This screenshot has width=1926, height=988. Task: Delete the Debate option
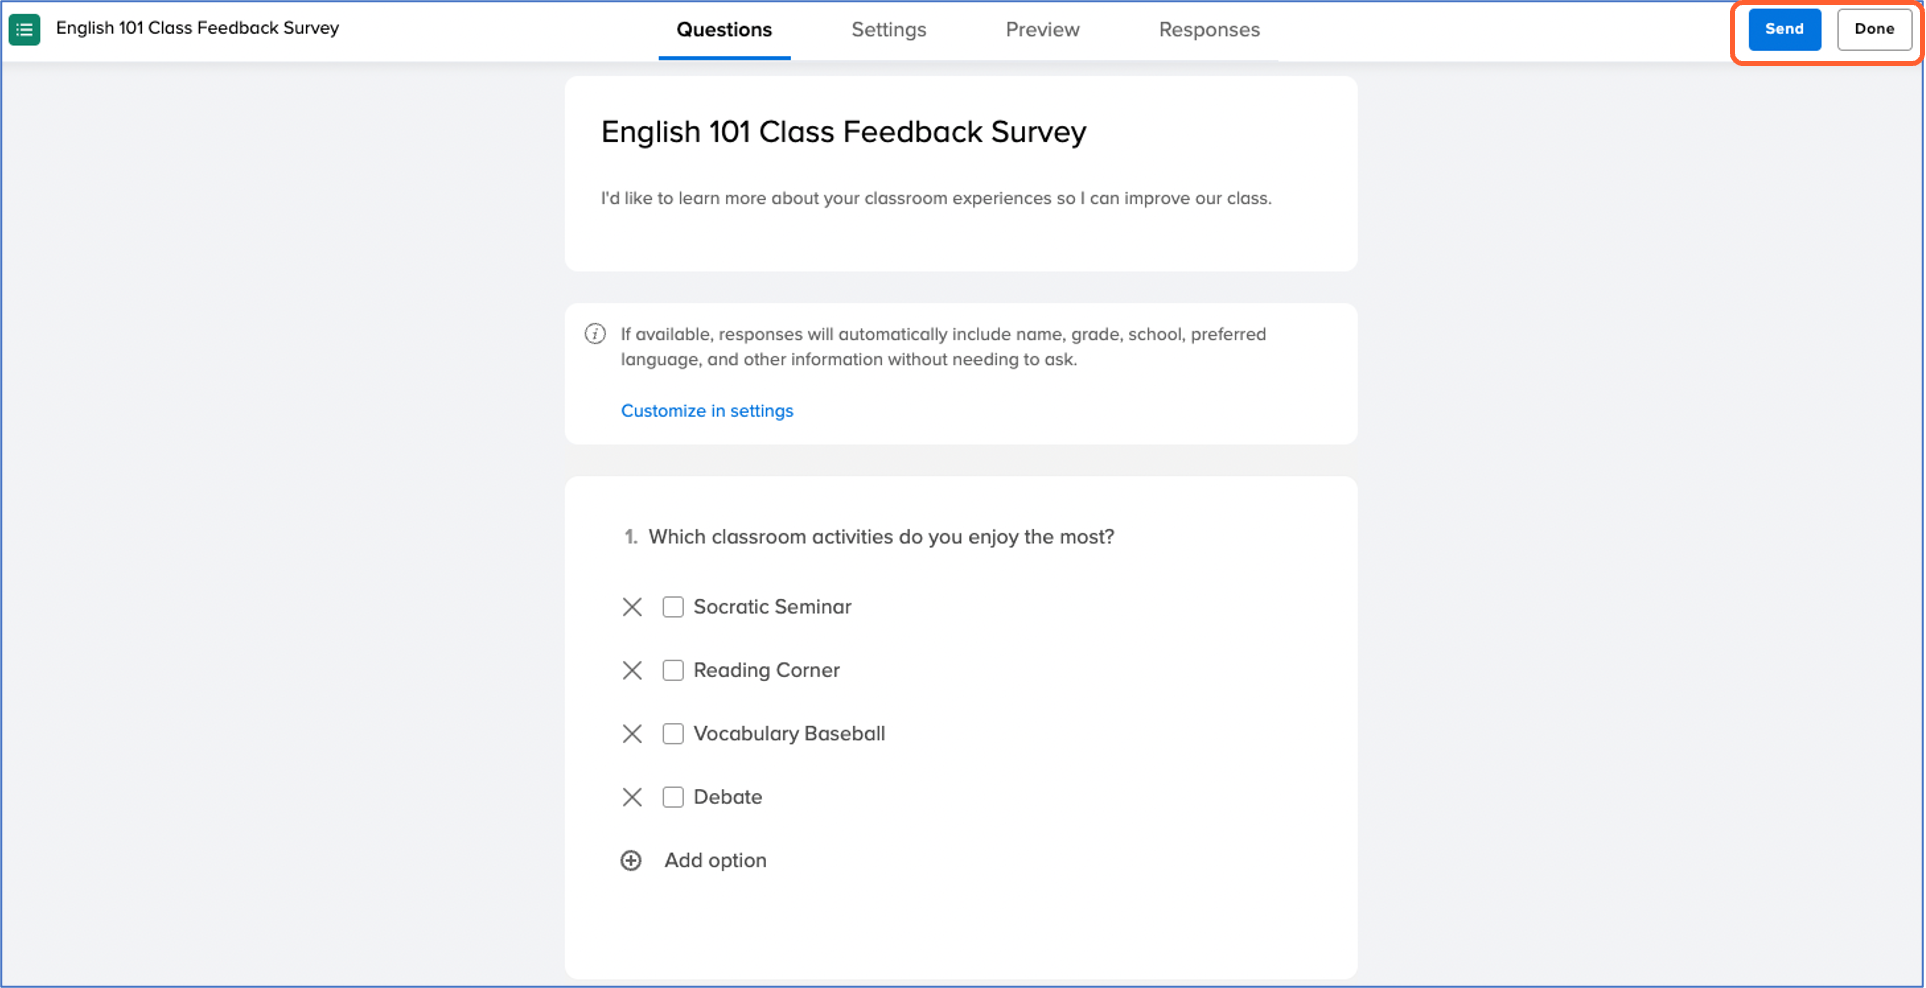(x=632, y=797)
